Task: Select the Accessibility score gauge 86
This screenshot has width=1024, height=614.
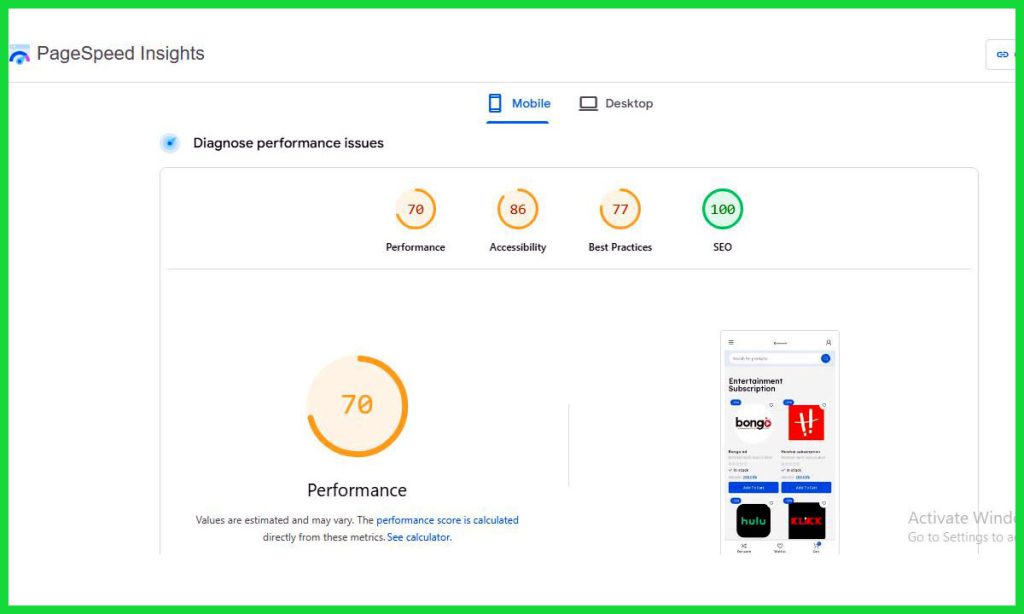Action: 517,209
